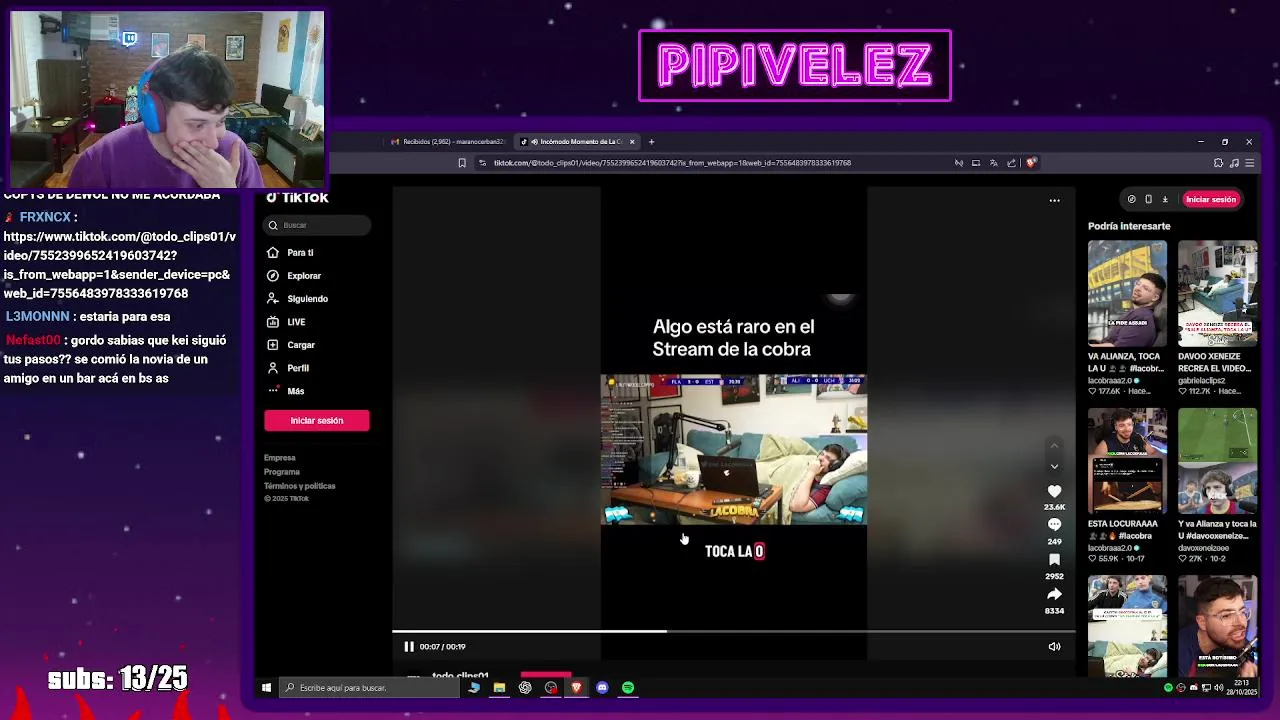1280x720 pixels.
Task: Focus the TikTok Buscar search field
Action: [318, 225]
